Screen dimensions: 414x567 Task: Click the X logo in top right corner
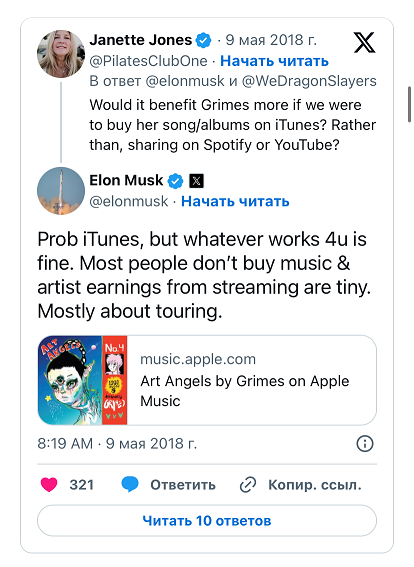(x=364, y=42)
